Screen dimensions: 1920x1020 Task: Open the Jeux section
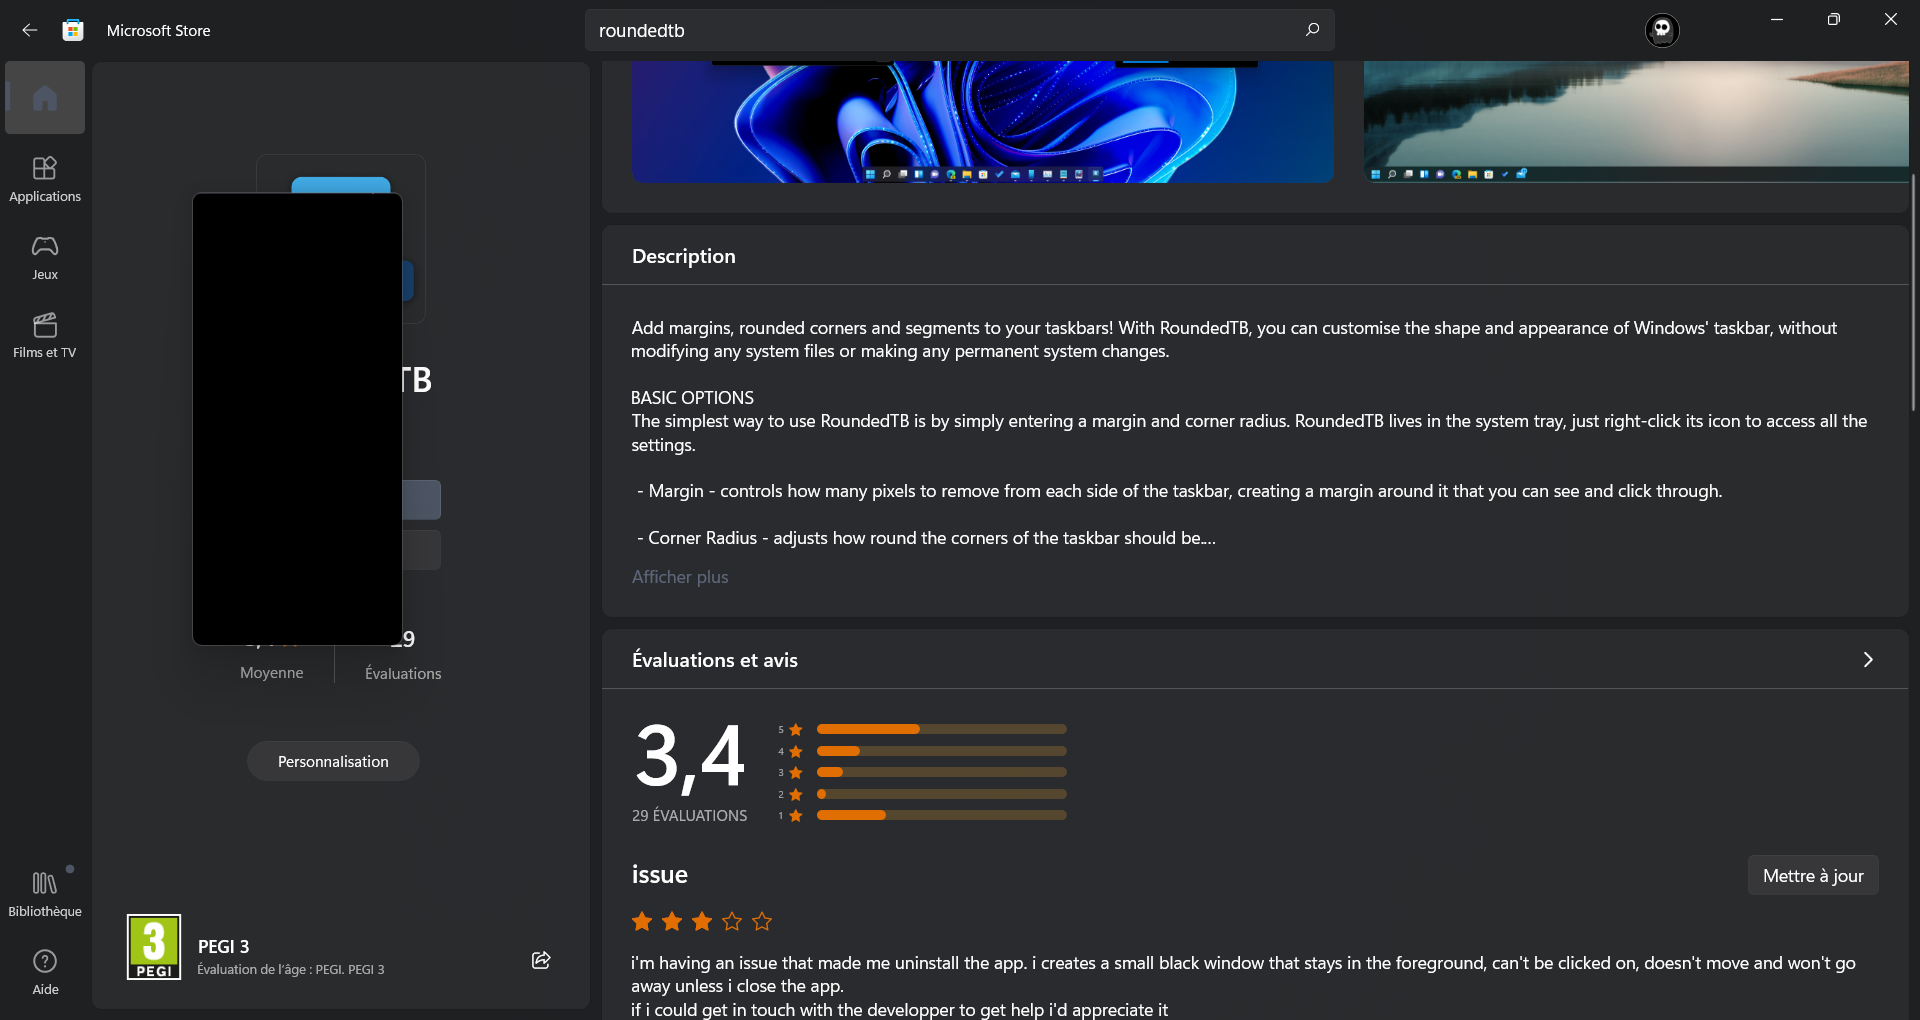coord(45,257)
